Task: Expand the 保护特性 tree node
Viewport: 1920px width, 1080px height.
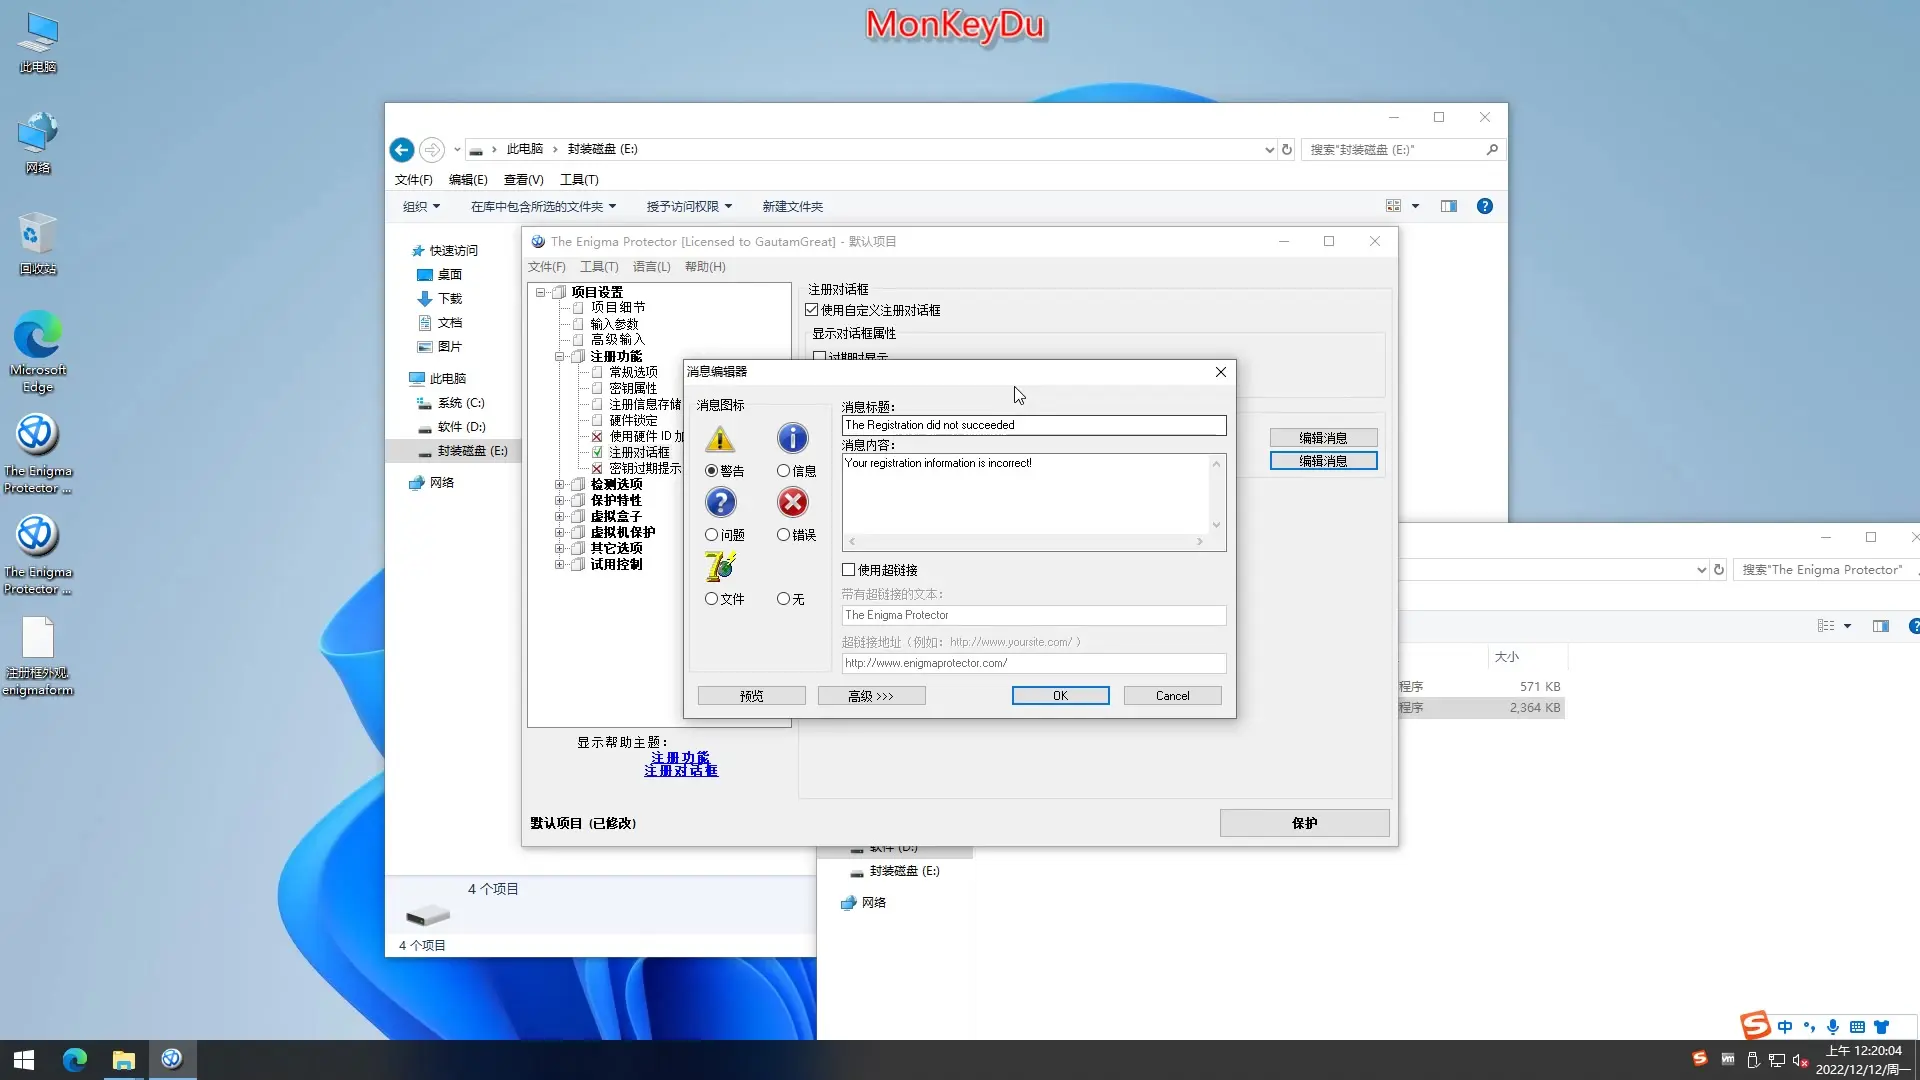Action: (560, 500)
